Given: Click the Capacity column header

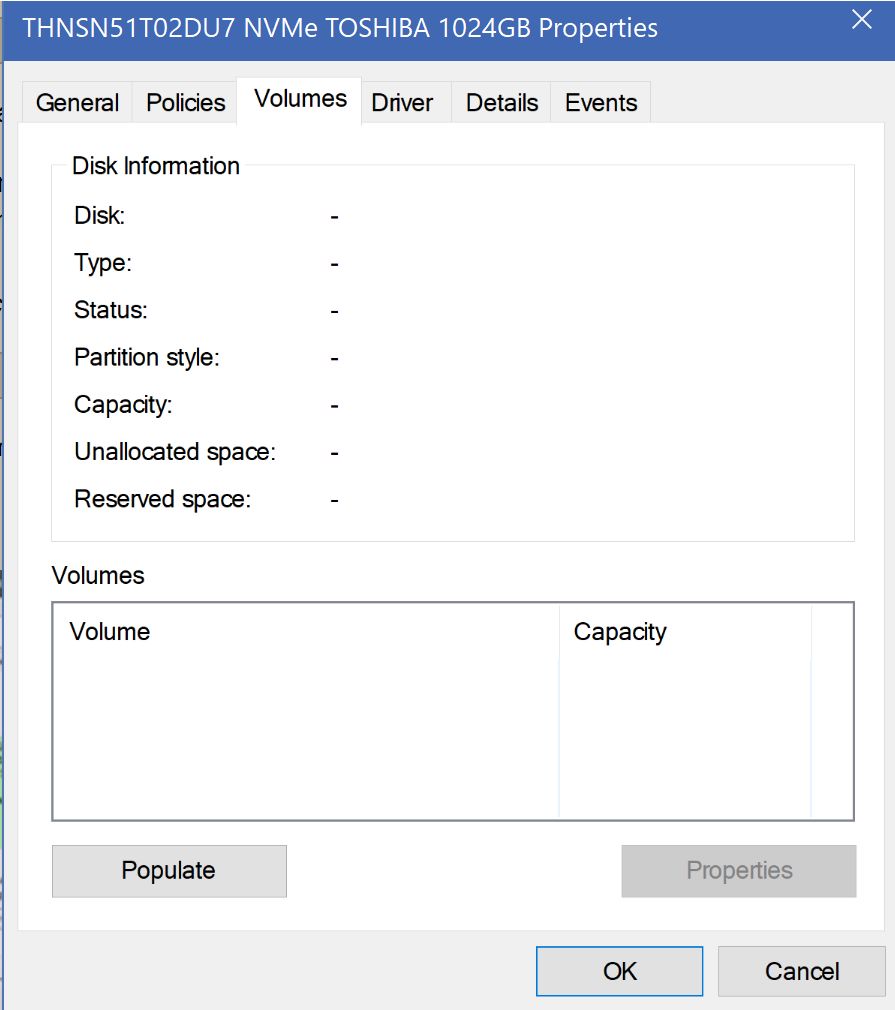Looking at the screenshot, I should pyautogui.click(x=685, y=632).
